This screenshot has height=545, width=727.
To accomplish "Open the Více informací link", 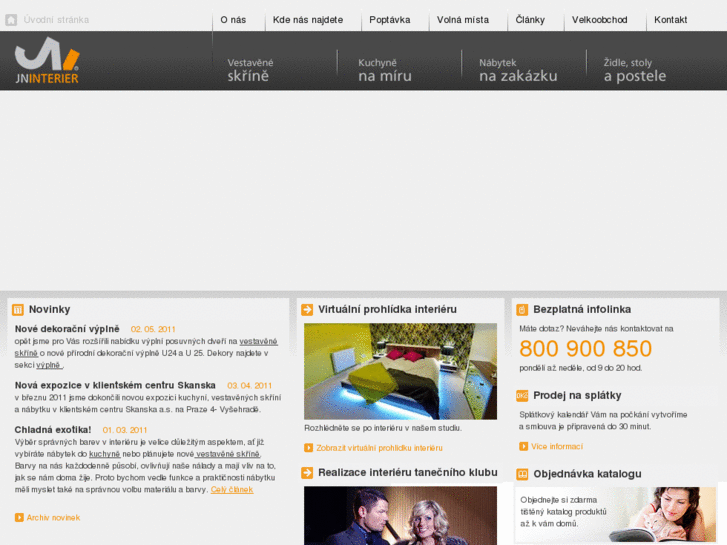I will (x=557, y=447).
